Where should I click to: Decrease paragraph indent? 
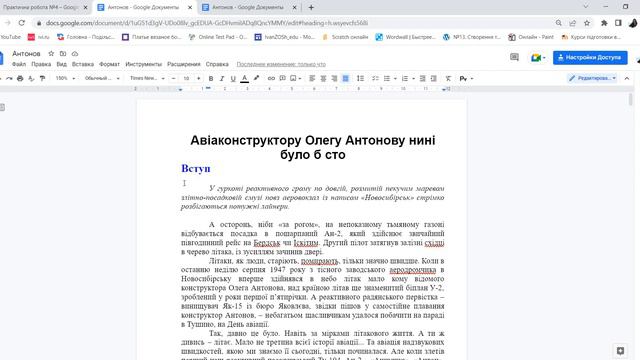pyautogui.click(x=423, y=78)
